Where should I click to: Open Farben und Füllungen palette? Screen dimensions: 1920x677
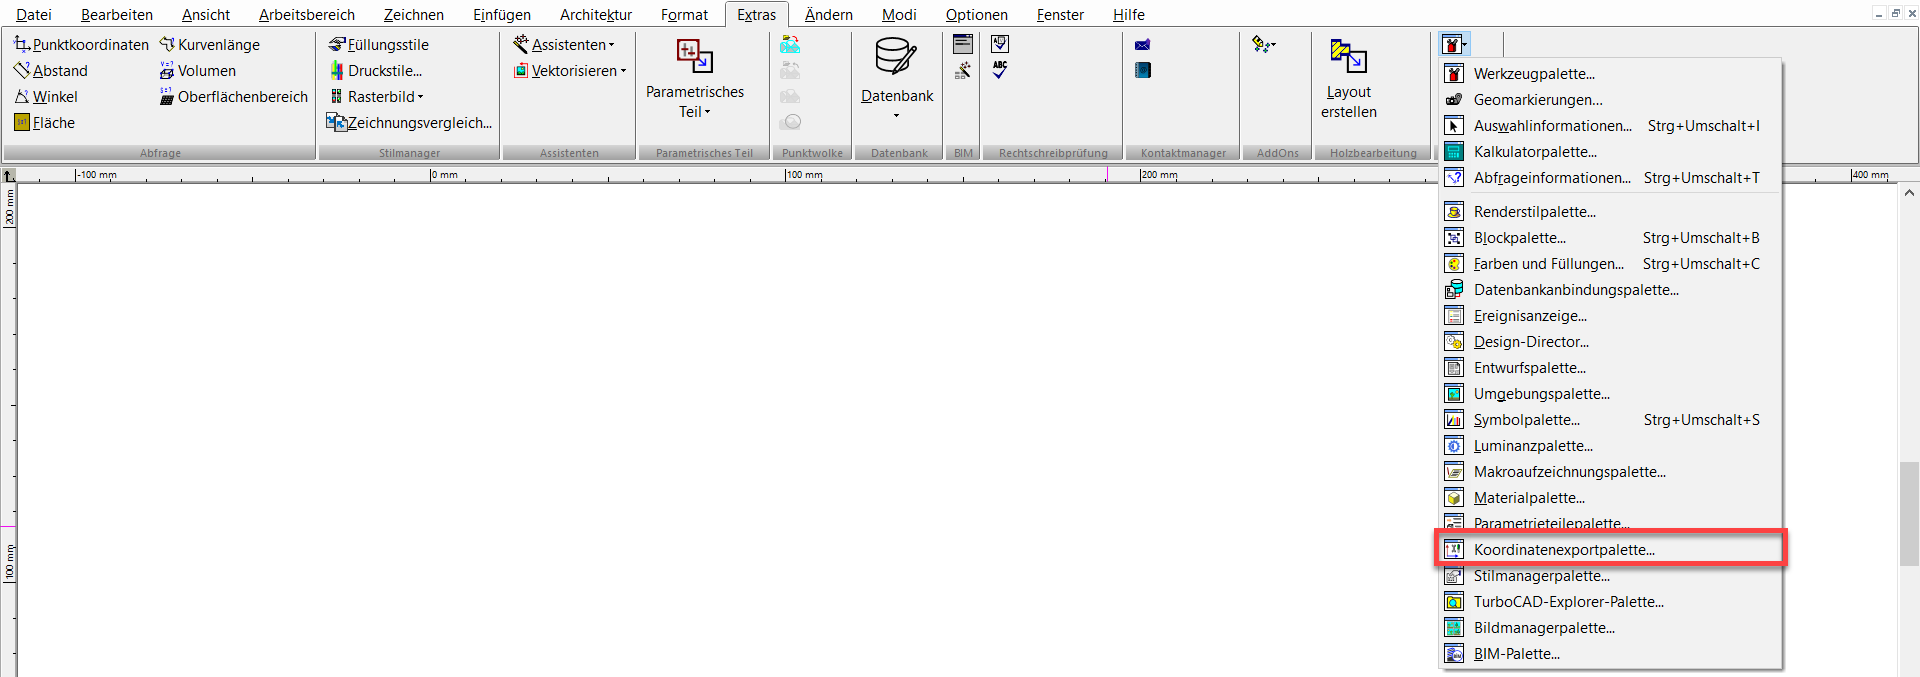(x=1610, y=264)
